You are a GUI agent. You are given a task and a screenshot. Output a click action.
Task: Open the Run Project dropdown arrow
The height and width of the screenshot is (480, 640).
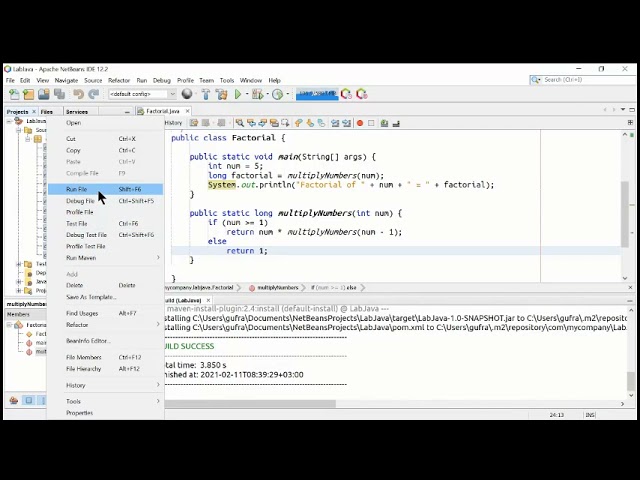(x=247, y=94)
